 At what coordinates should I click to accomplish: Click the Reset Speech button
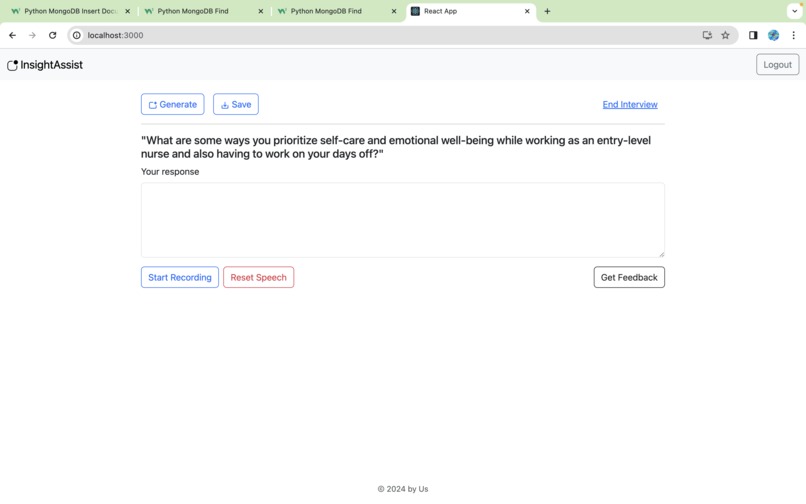(x=259, y=277)
